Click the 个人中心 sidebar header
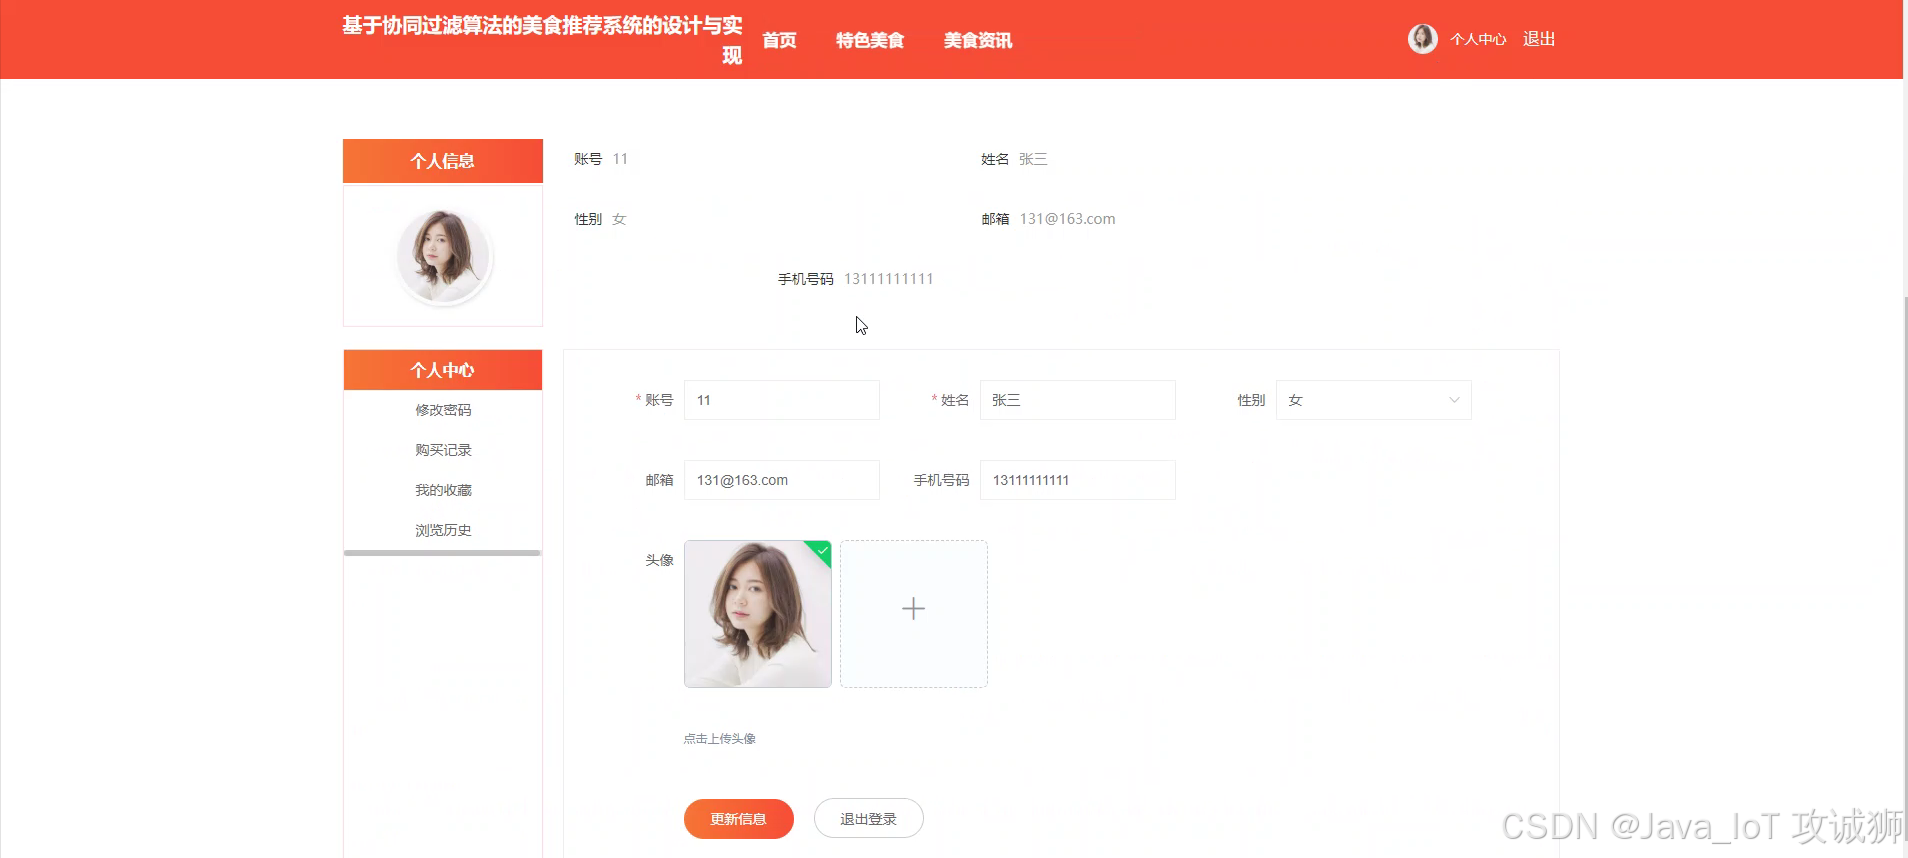1908x858 pixels. click(443, 370)
